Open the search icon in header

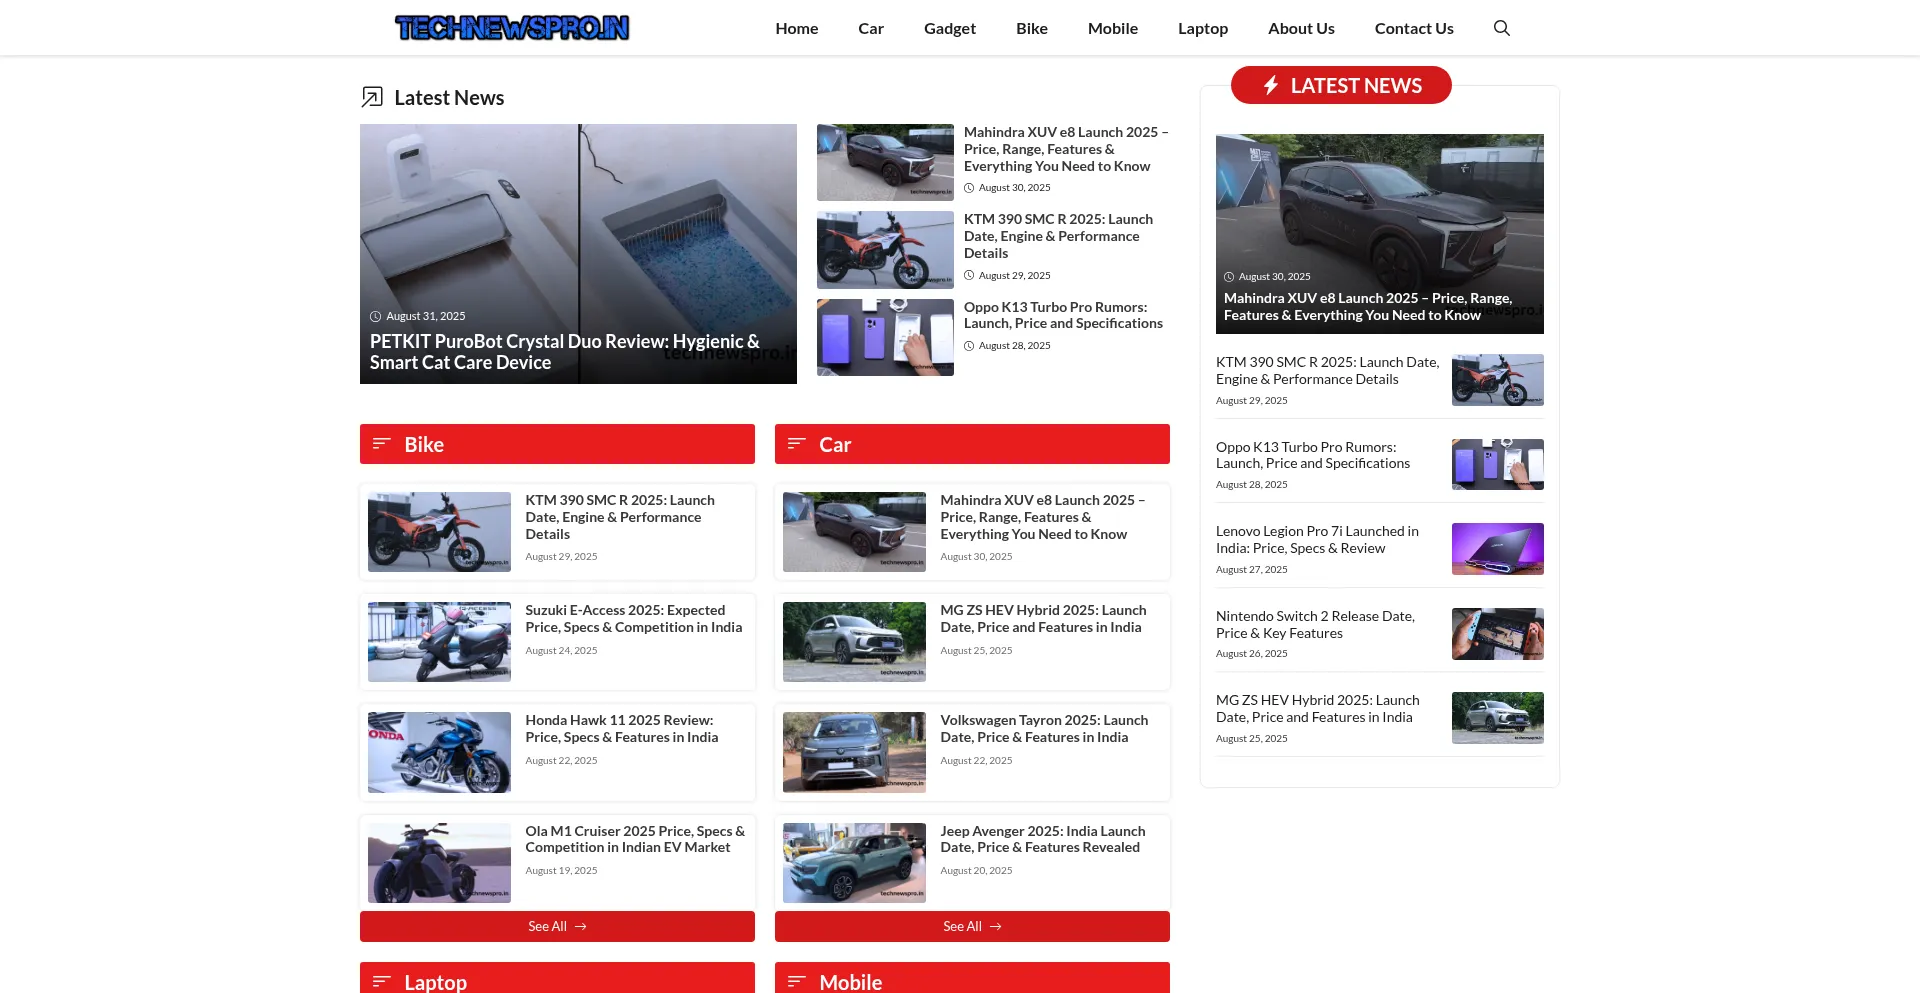[1501, 28]
